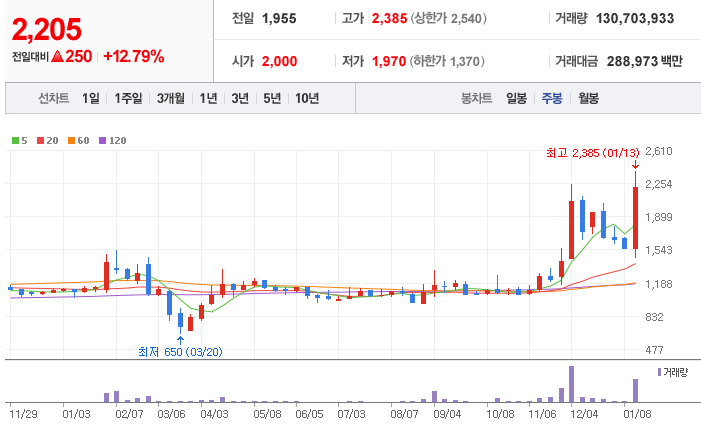The image size is (701, 431).
Task: Click the 시가 value 2,000
Action: pyautogui.click(x=279, y=61)
